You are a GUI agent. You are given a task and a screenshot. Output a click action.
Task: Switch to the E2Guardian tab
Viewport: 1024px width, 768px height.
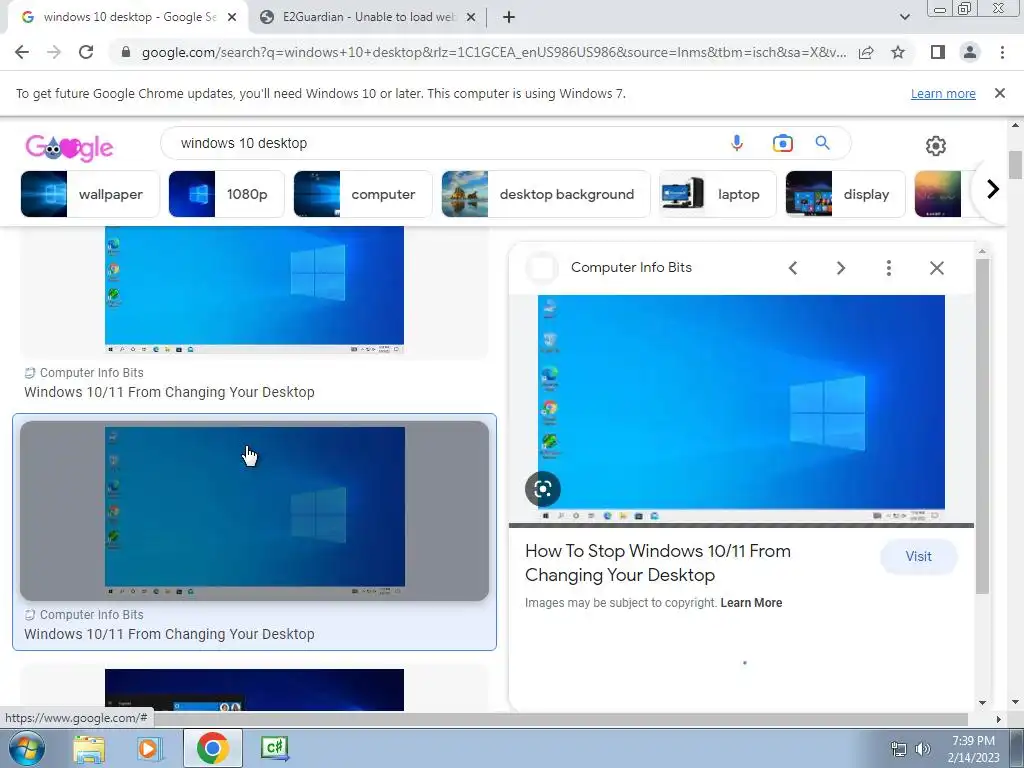point(368,17)
